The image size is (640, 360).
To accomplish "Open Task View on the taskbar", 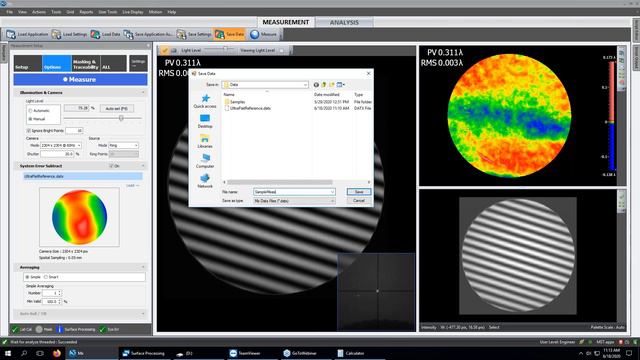I will pyautogui.click(x=40, y=353).
